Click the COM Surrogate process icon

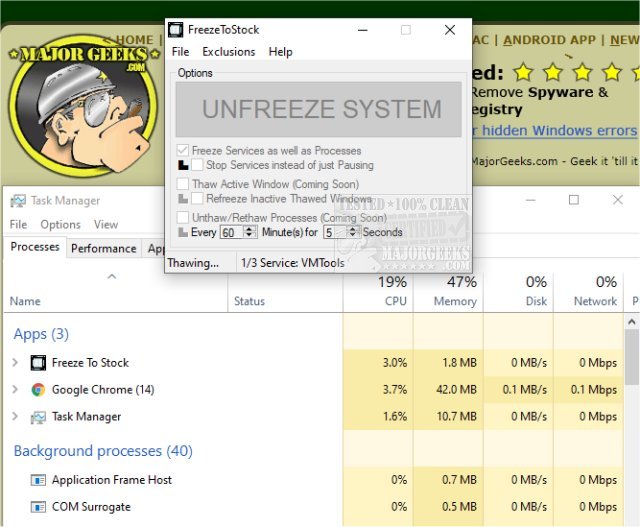point(38,507)
